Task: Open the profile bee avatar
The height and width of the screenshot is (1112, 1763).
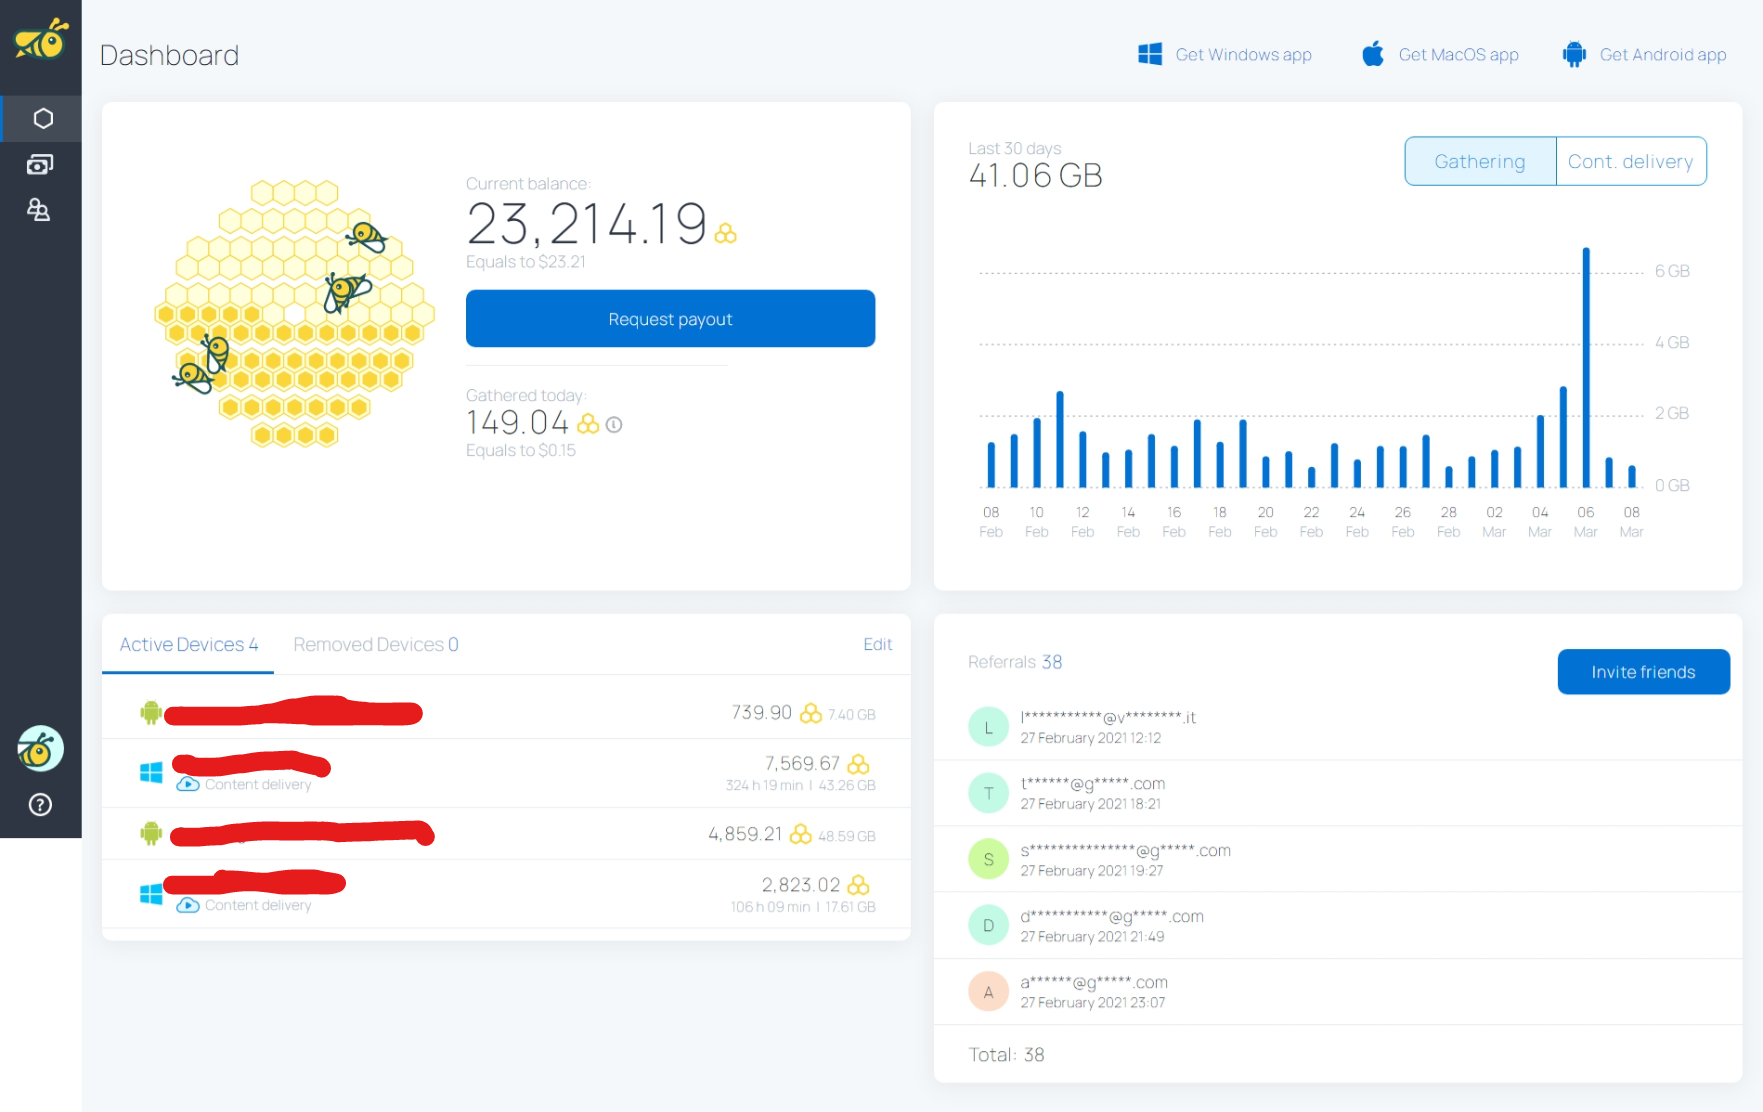Action: [40, 748]
